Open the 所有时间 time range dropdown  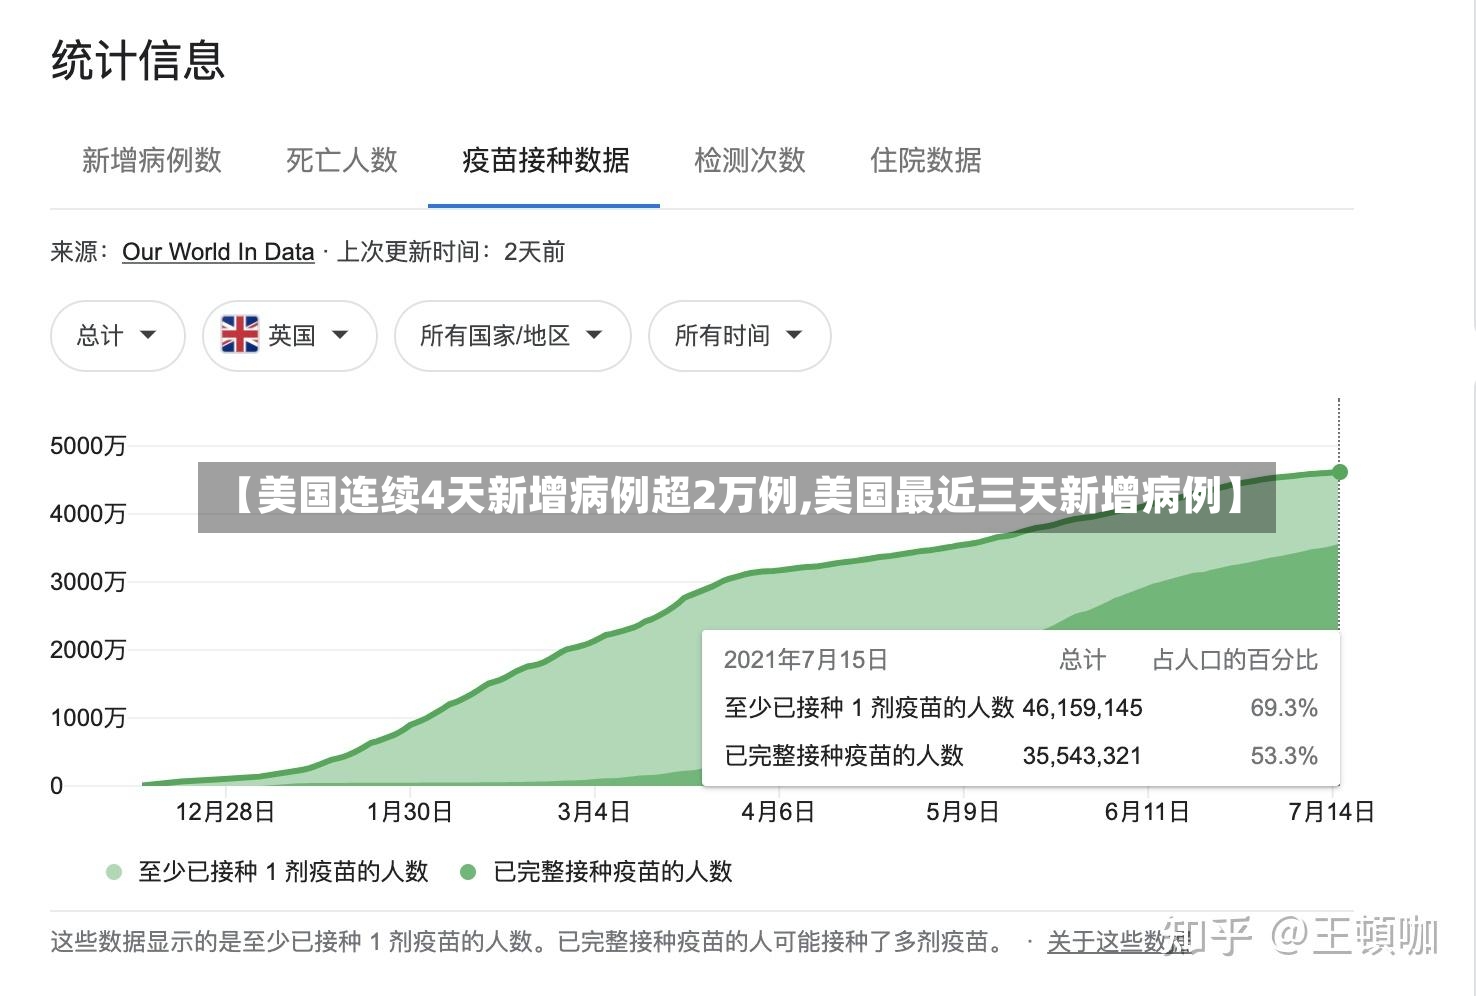tap(740, 336)
